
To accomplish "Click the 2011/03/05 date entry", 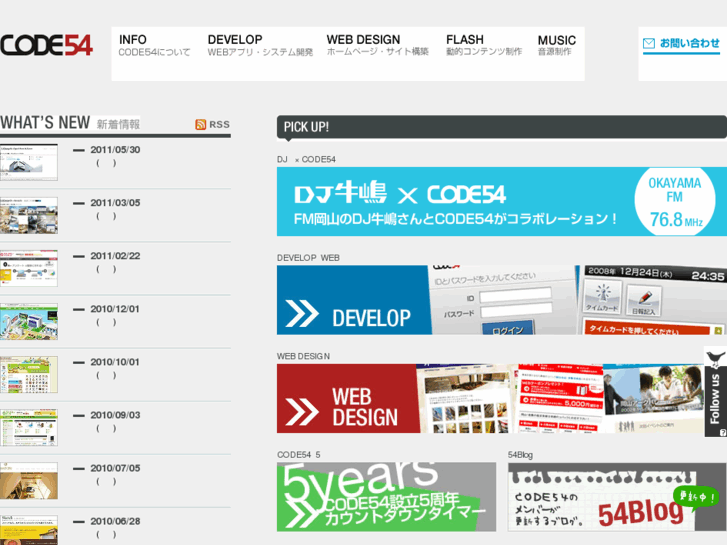I will [115, 203].
